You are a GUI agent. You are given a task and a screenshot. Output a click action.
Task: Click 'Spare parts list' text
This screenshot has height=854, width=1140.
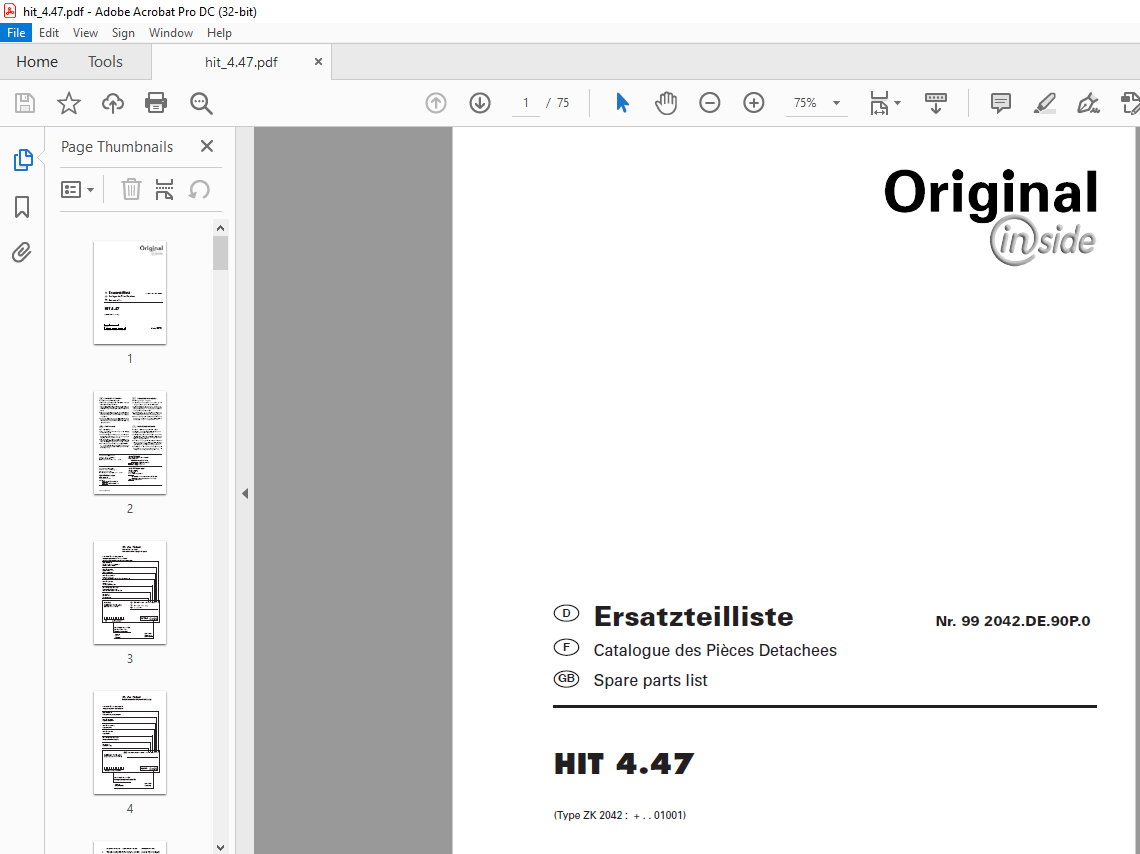coord(650,680)
